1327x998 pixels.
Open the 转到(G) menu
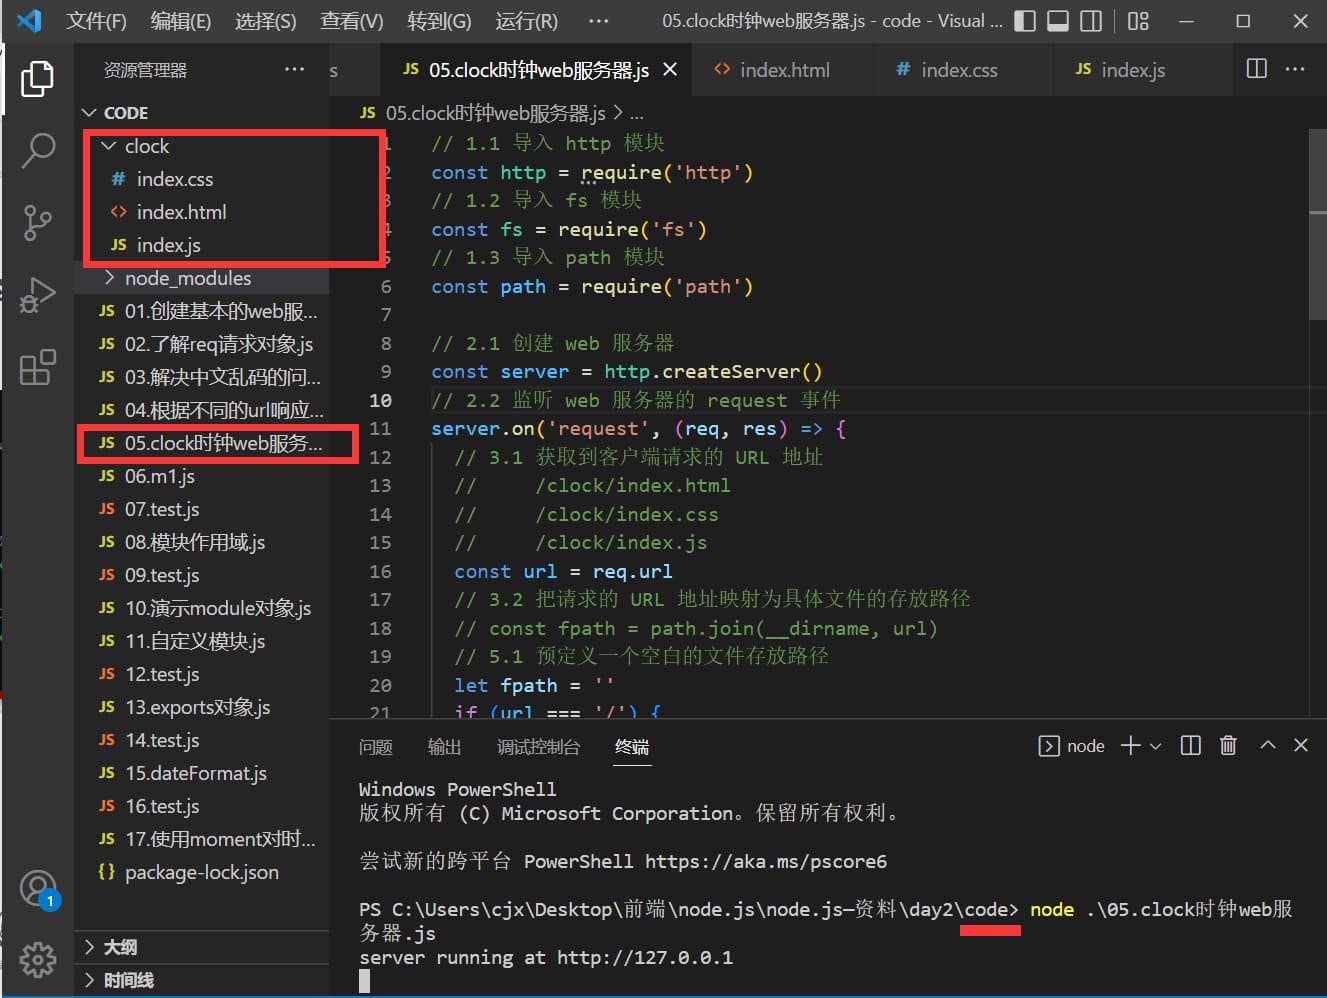(x=439, y=21)
